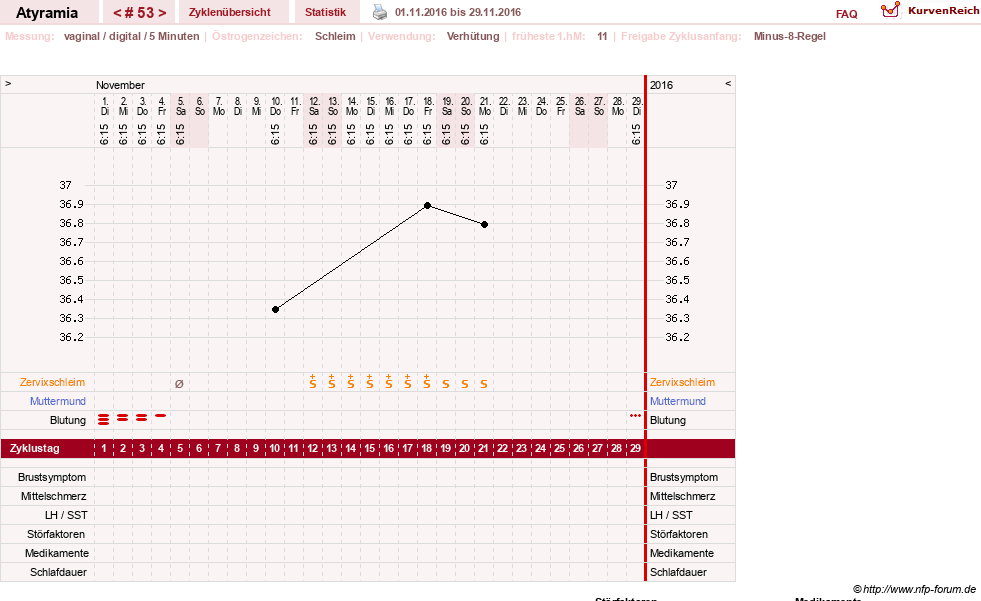
Task: Click the left Zervixschleim row label
Action: [52, 382]
